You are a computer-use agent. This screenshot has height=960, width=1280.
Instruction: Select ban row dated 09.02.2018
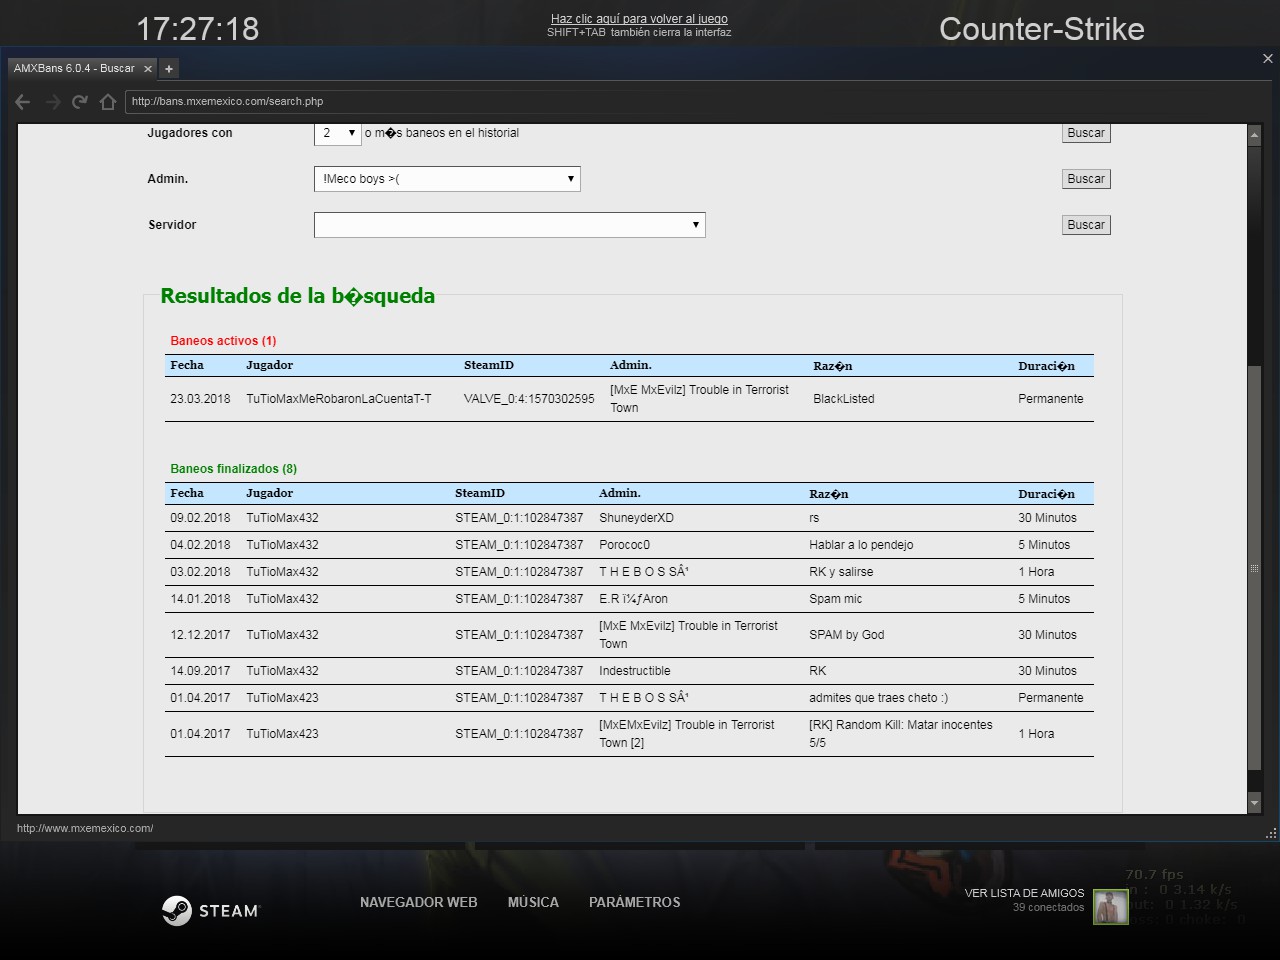[629, 518]
